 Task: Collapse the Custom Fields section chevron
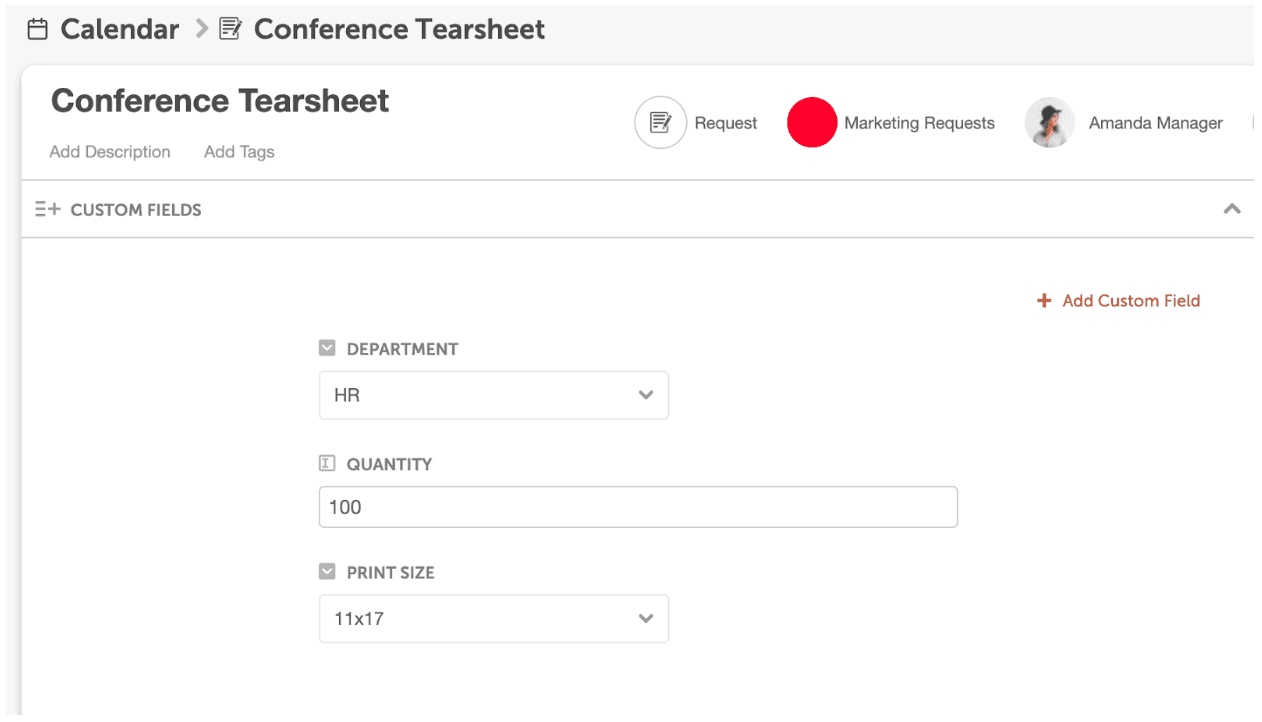coord(1232,209)
